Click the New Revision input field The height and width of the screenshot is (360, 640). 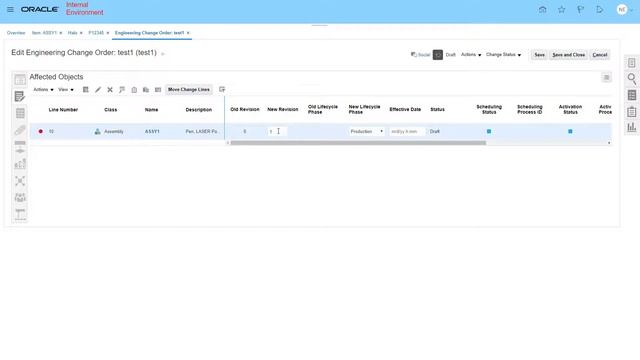pos(277,131)
